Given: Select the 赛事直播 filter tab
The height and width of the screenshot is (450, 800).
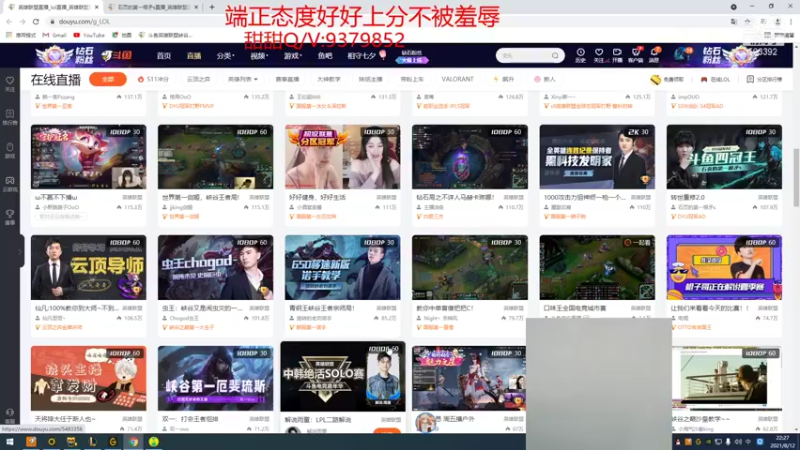Looking at the screenshot, I should point(287,79).
